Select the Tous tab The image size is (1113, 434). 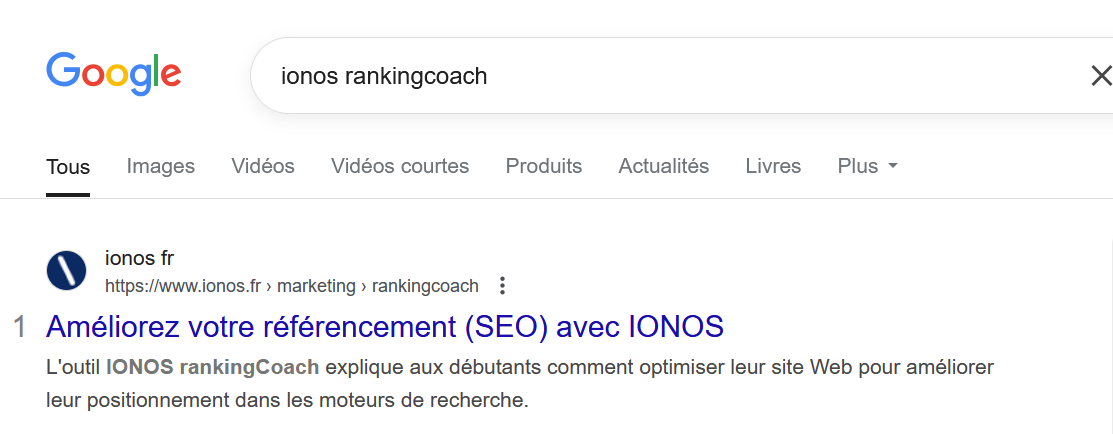pos(68,167)
